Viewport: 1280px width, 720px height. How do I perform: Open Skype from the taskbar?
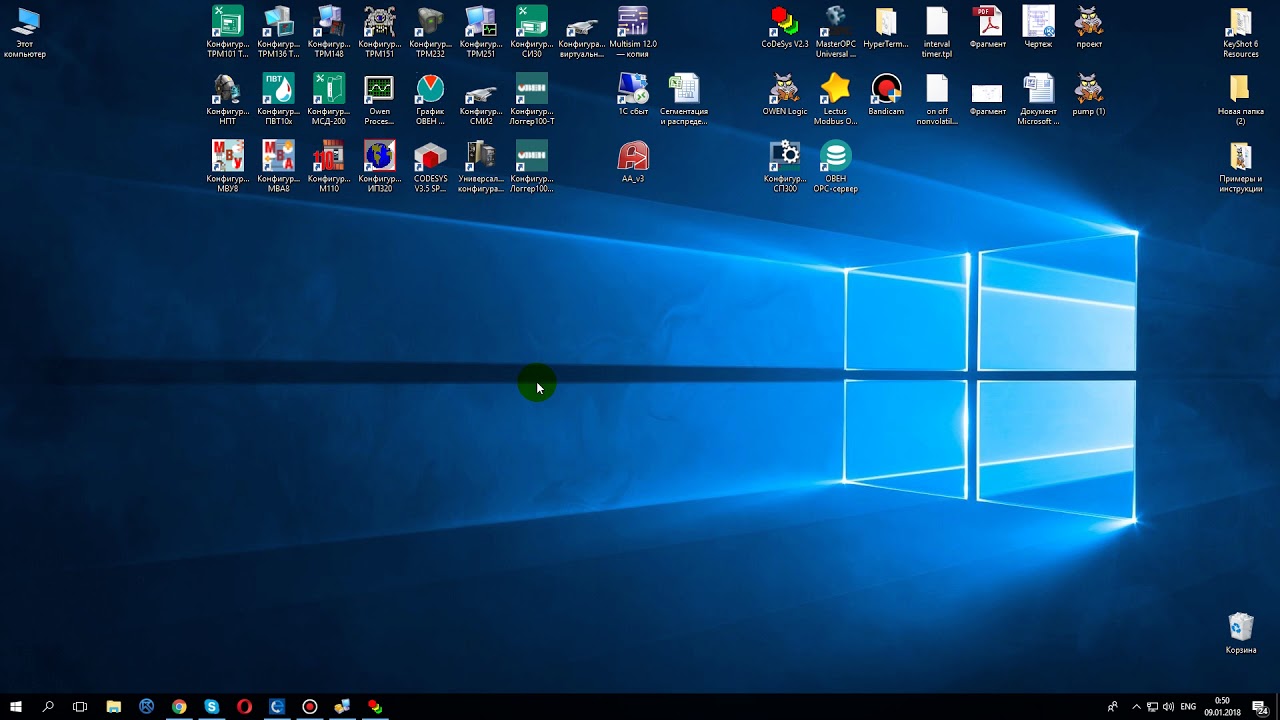click(x=211, y=706)
